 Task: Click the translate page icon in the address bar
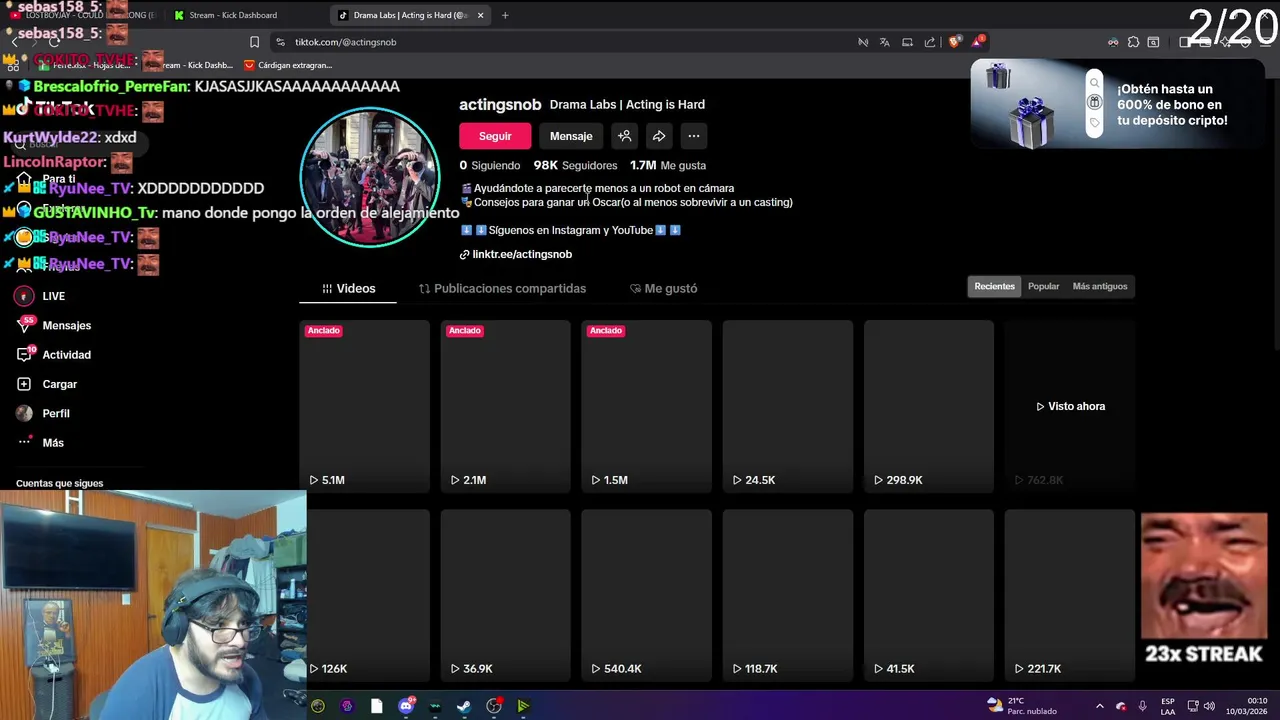point(885,42)
